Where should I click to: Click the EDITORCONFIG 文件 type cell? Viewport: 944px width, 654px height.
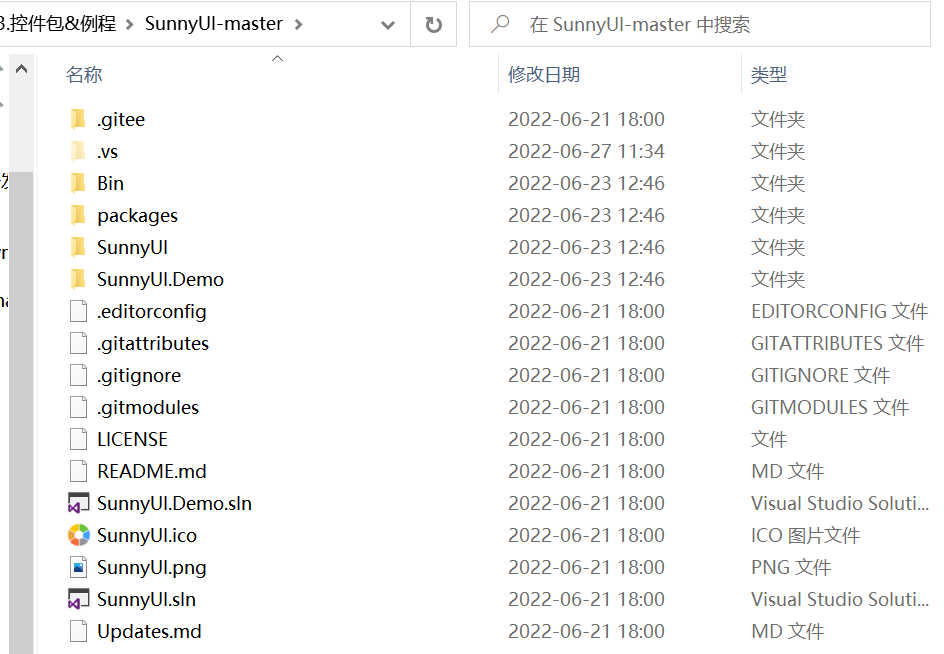coord(839,311)
